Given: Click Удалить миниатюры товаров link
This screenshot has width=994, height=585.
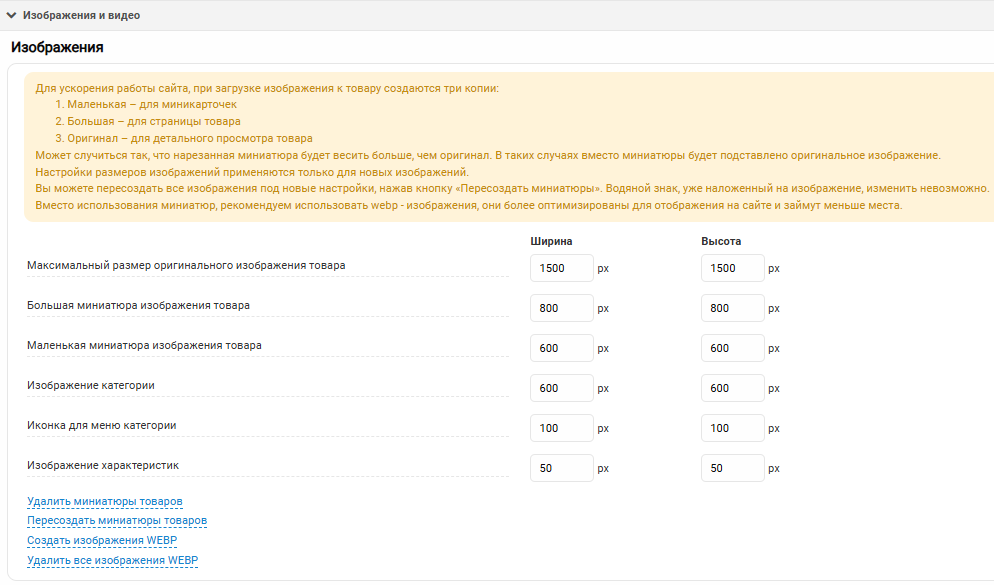Looking at the screenshot, I should 105,501.
